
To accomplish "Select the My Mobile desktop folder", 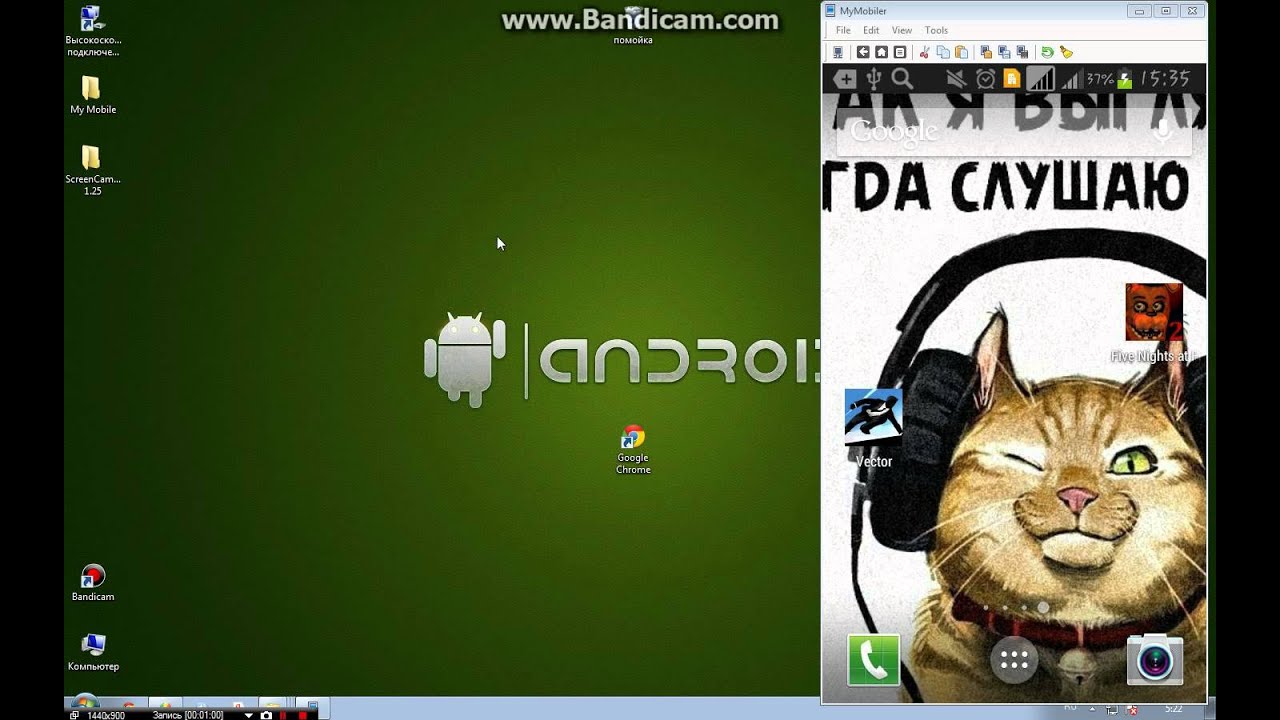I will tap(93, 95).
